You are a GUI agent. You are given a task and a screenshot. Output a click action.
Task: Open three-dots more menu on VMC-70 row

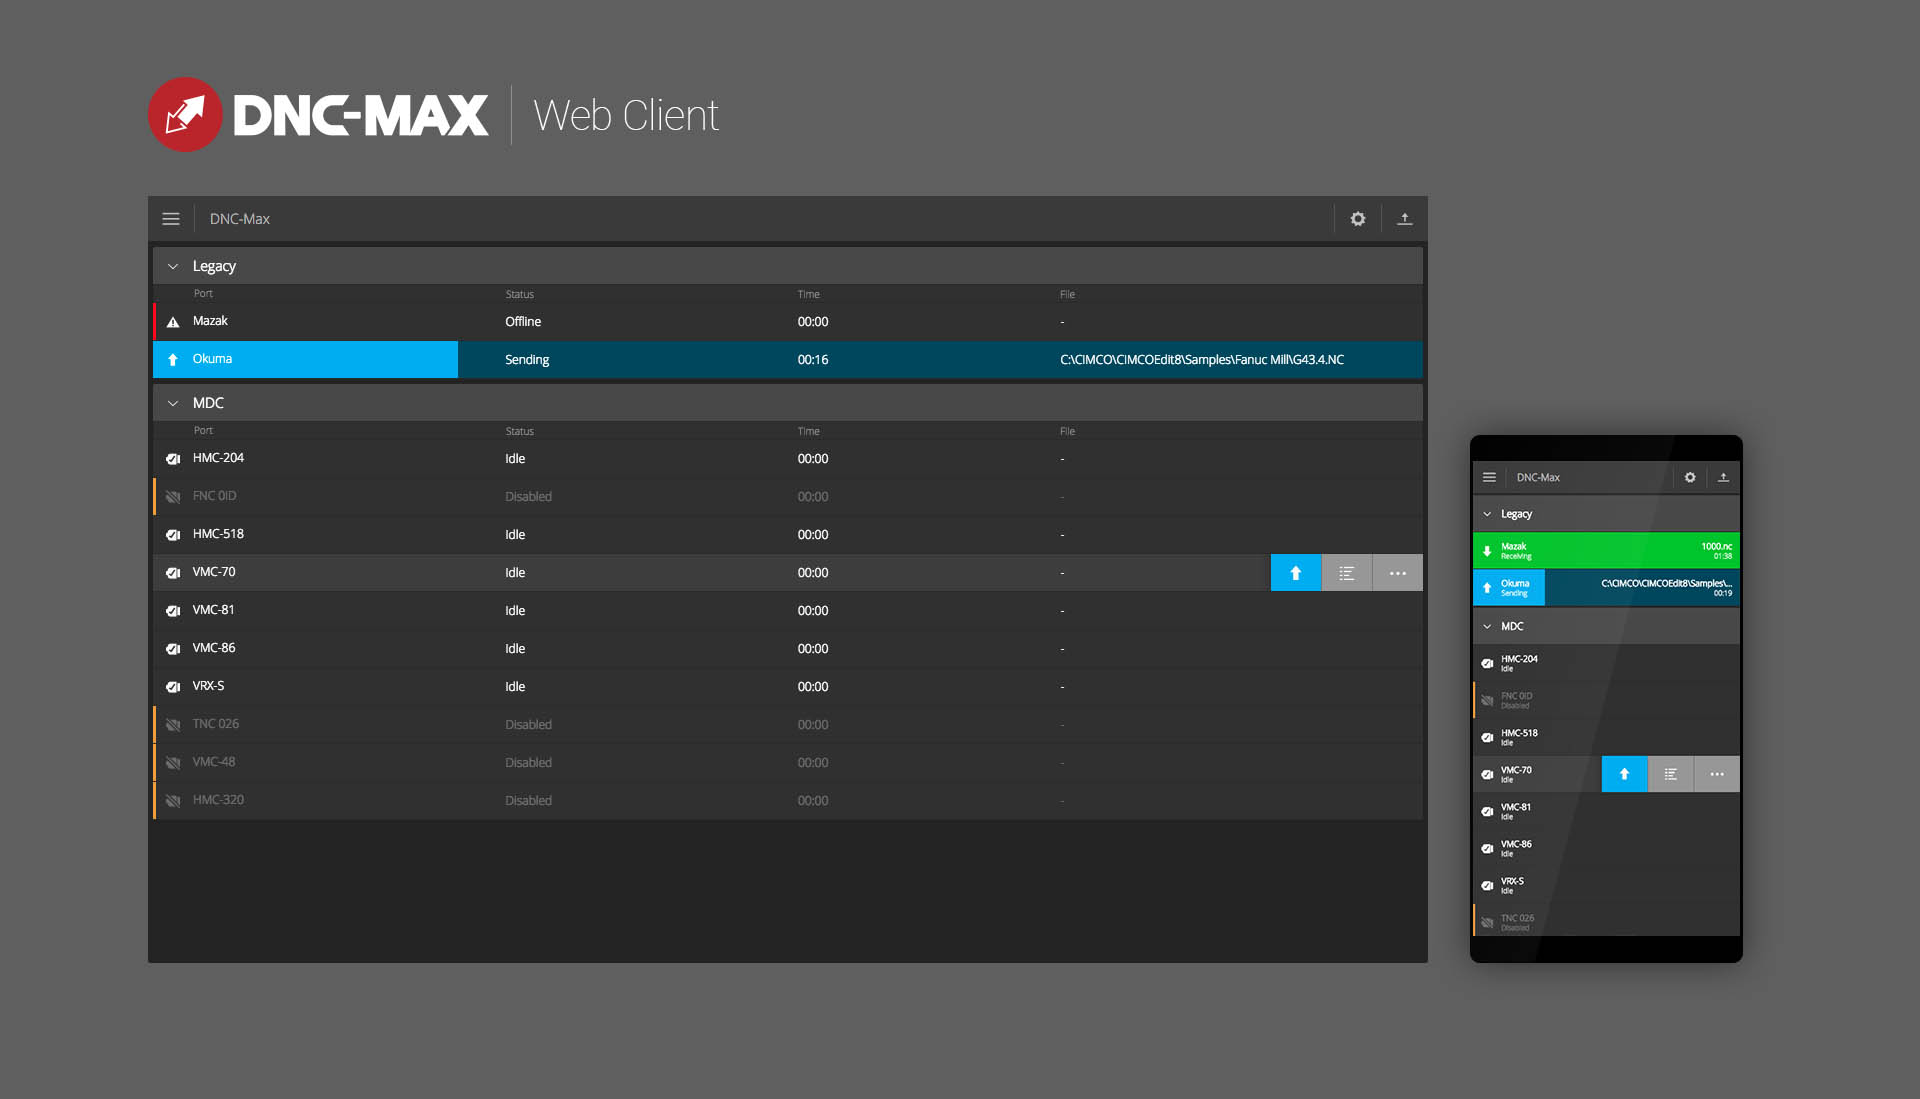pyautogui.click(x=1397, y=573)
